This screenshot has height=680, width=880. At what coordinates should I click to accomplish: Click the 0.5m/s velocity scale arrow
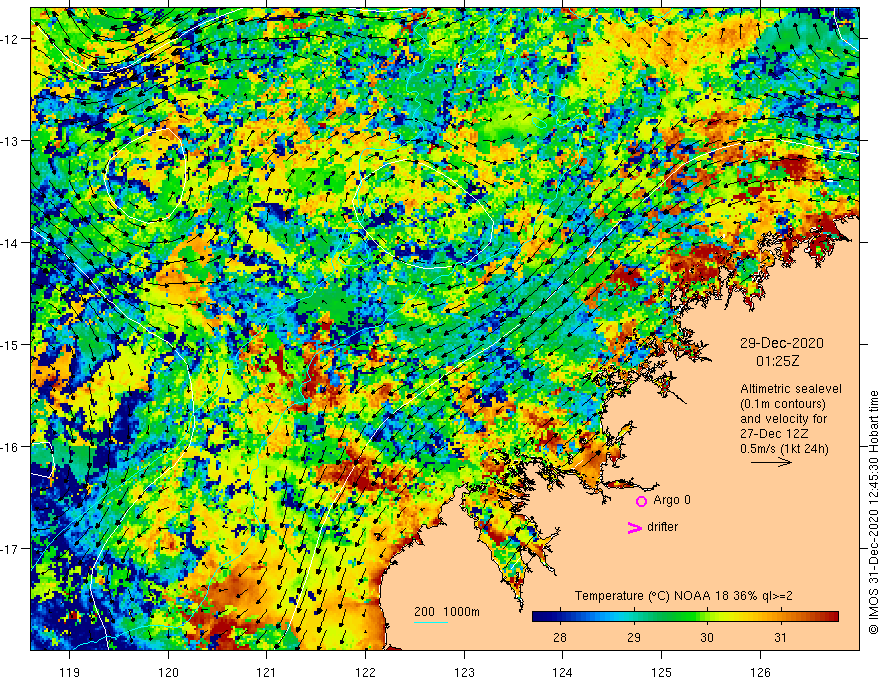click(771, 463)
